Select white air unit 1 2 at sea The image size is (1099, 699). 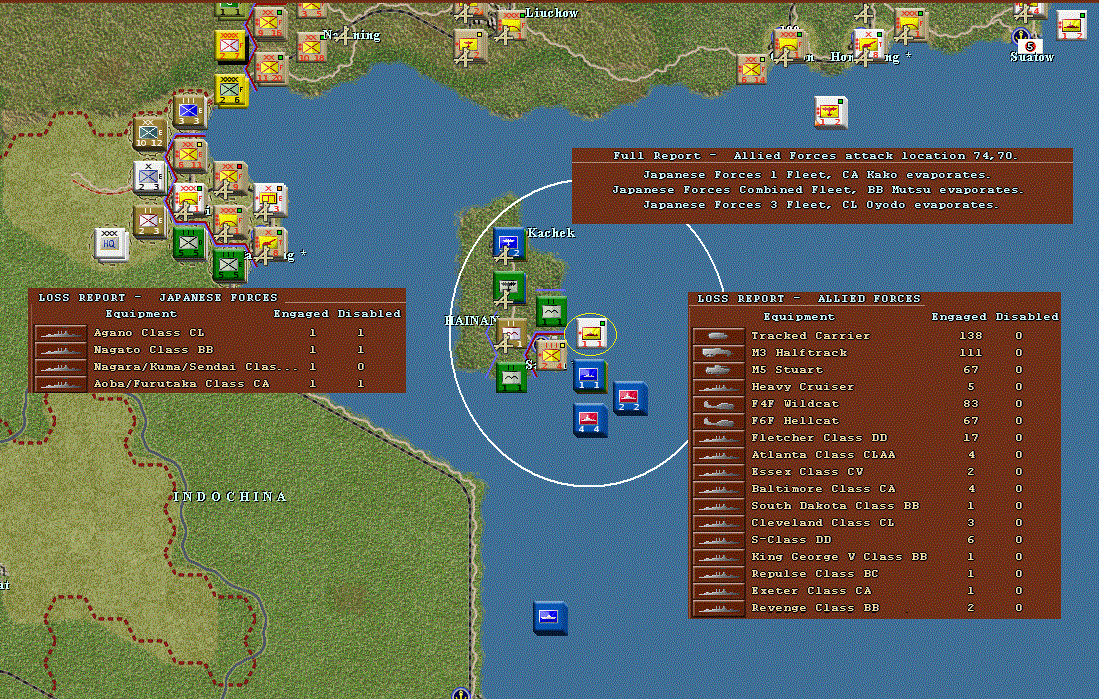click(x=831, y=112)
